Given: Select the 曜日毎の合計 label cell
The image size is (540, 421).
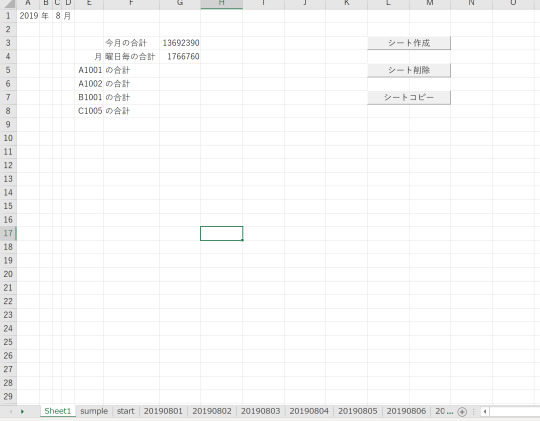Looking at the screenshot, I should pyautogui.click(x=131, y=57).
